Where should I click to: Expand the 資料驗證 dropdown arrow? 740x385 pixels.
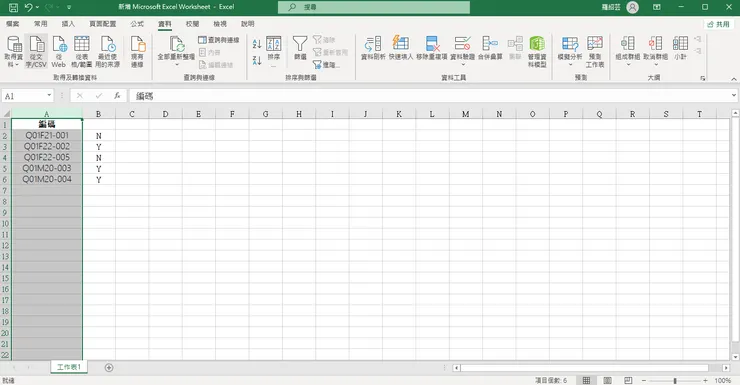click(x=462, y=64)
